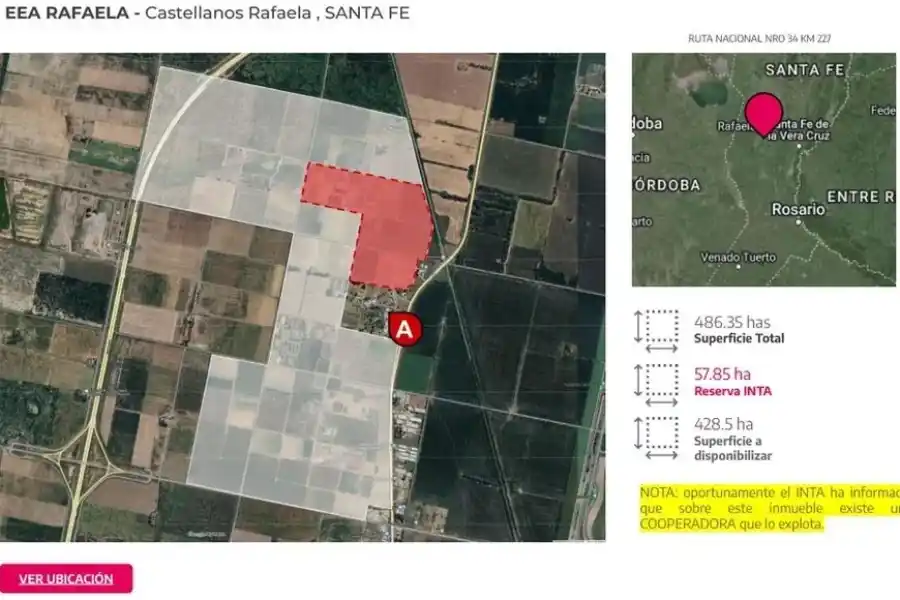Screen dimensions: 900x600
Task: Click the red circle marker labeled A
Action: (404, 329)
